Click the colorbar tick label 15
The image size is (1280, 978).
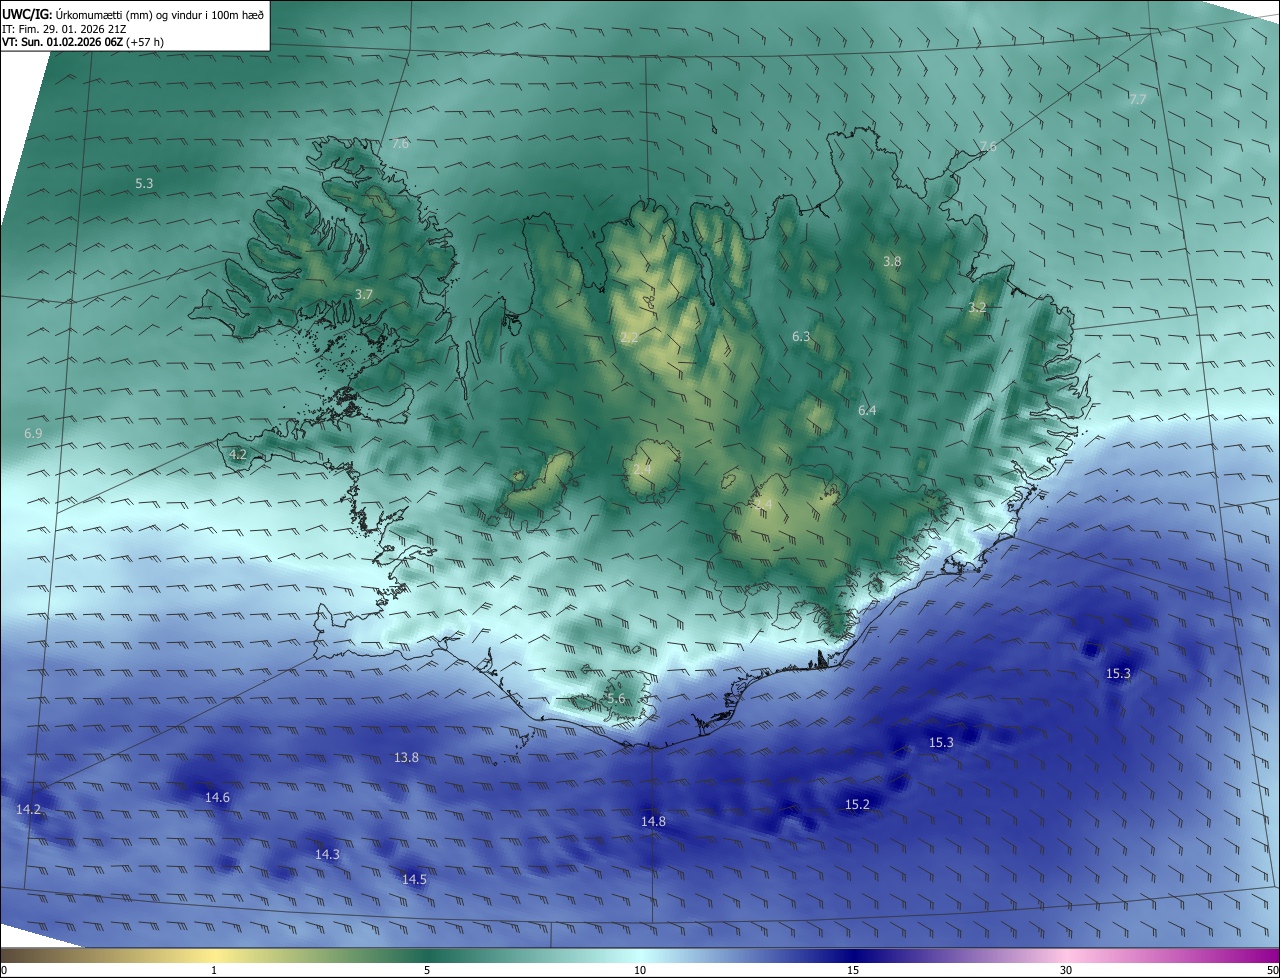(853, 970)
